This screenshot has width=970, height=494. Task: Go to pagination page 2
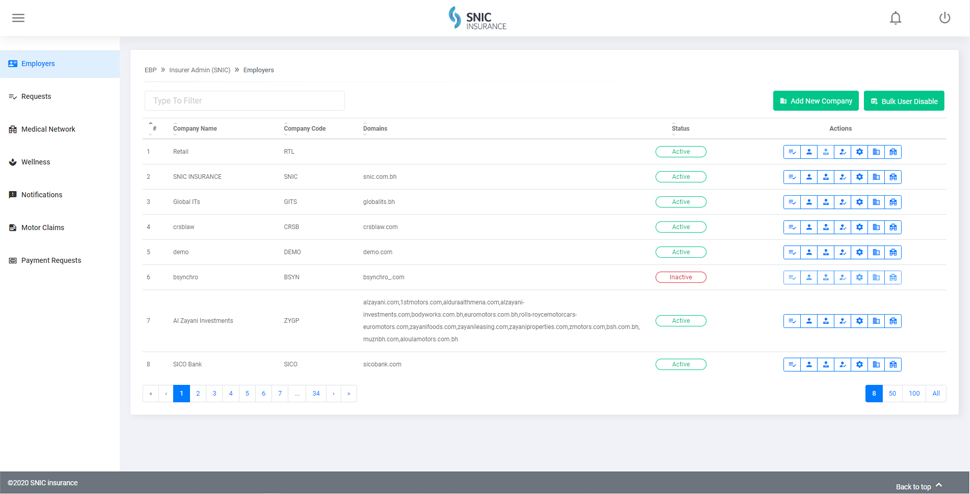pyautogui.click(x=198, y=393)
